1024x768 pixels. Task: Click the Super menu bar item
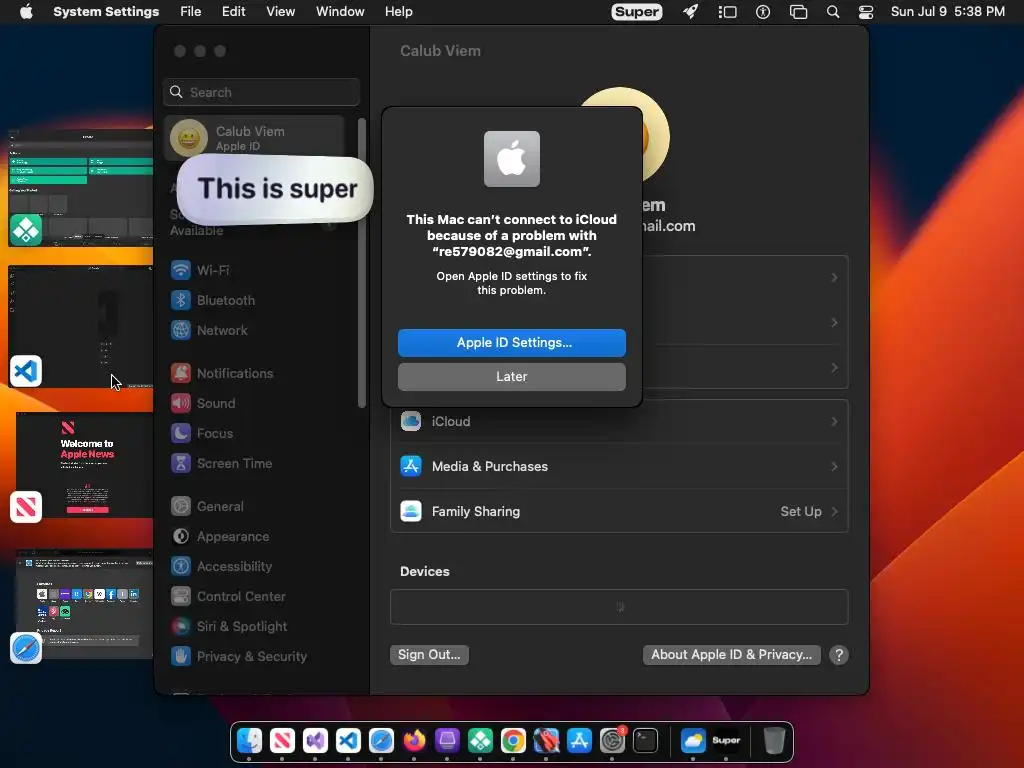(x=637, y=12)
